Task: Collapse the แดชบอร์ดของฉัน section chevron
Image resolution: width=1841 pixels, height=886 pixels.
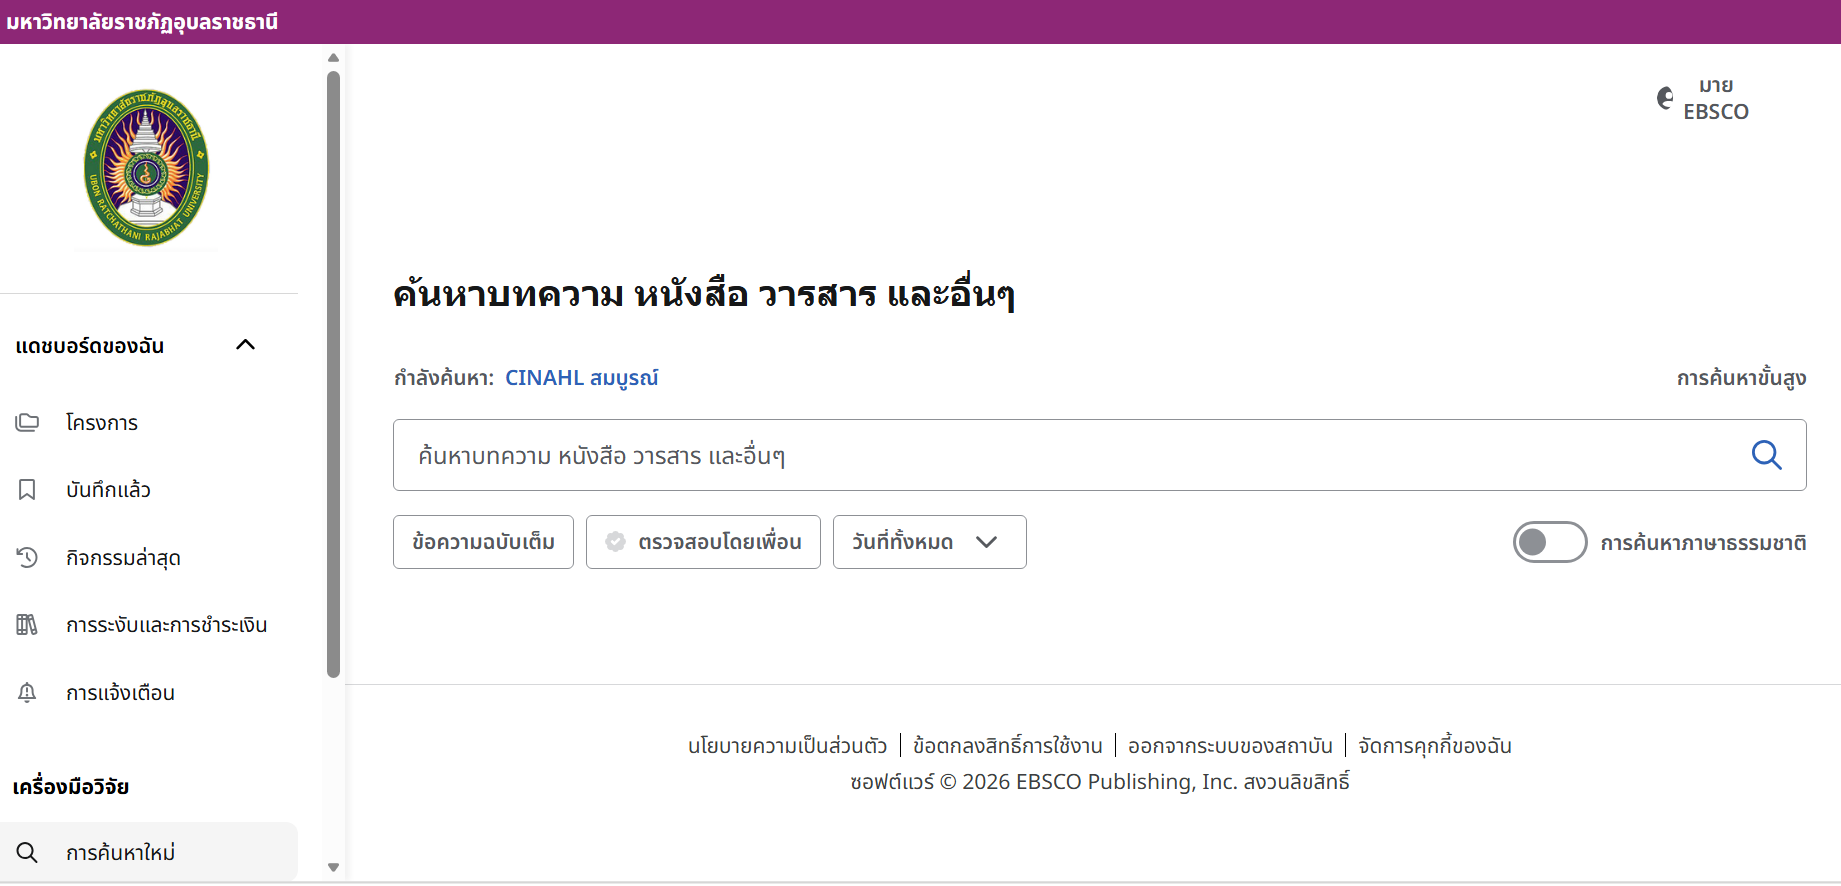Action: click(x=245, y=345)
